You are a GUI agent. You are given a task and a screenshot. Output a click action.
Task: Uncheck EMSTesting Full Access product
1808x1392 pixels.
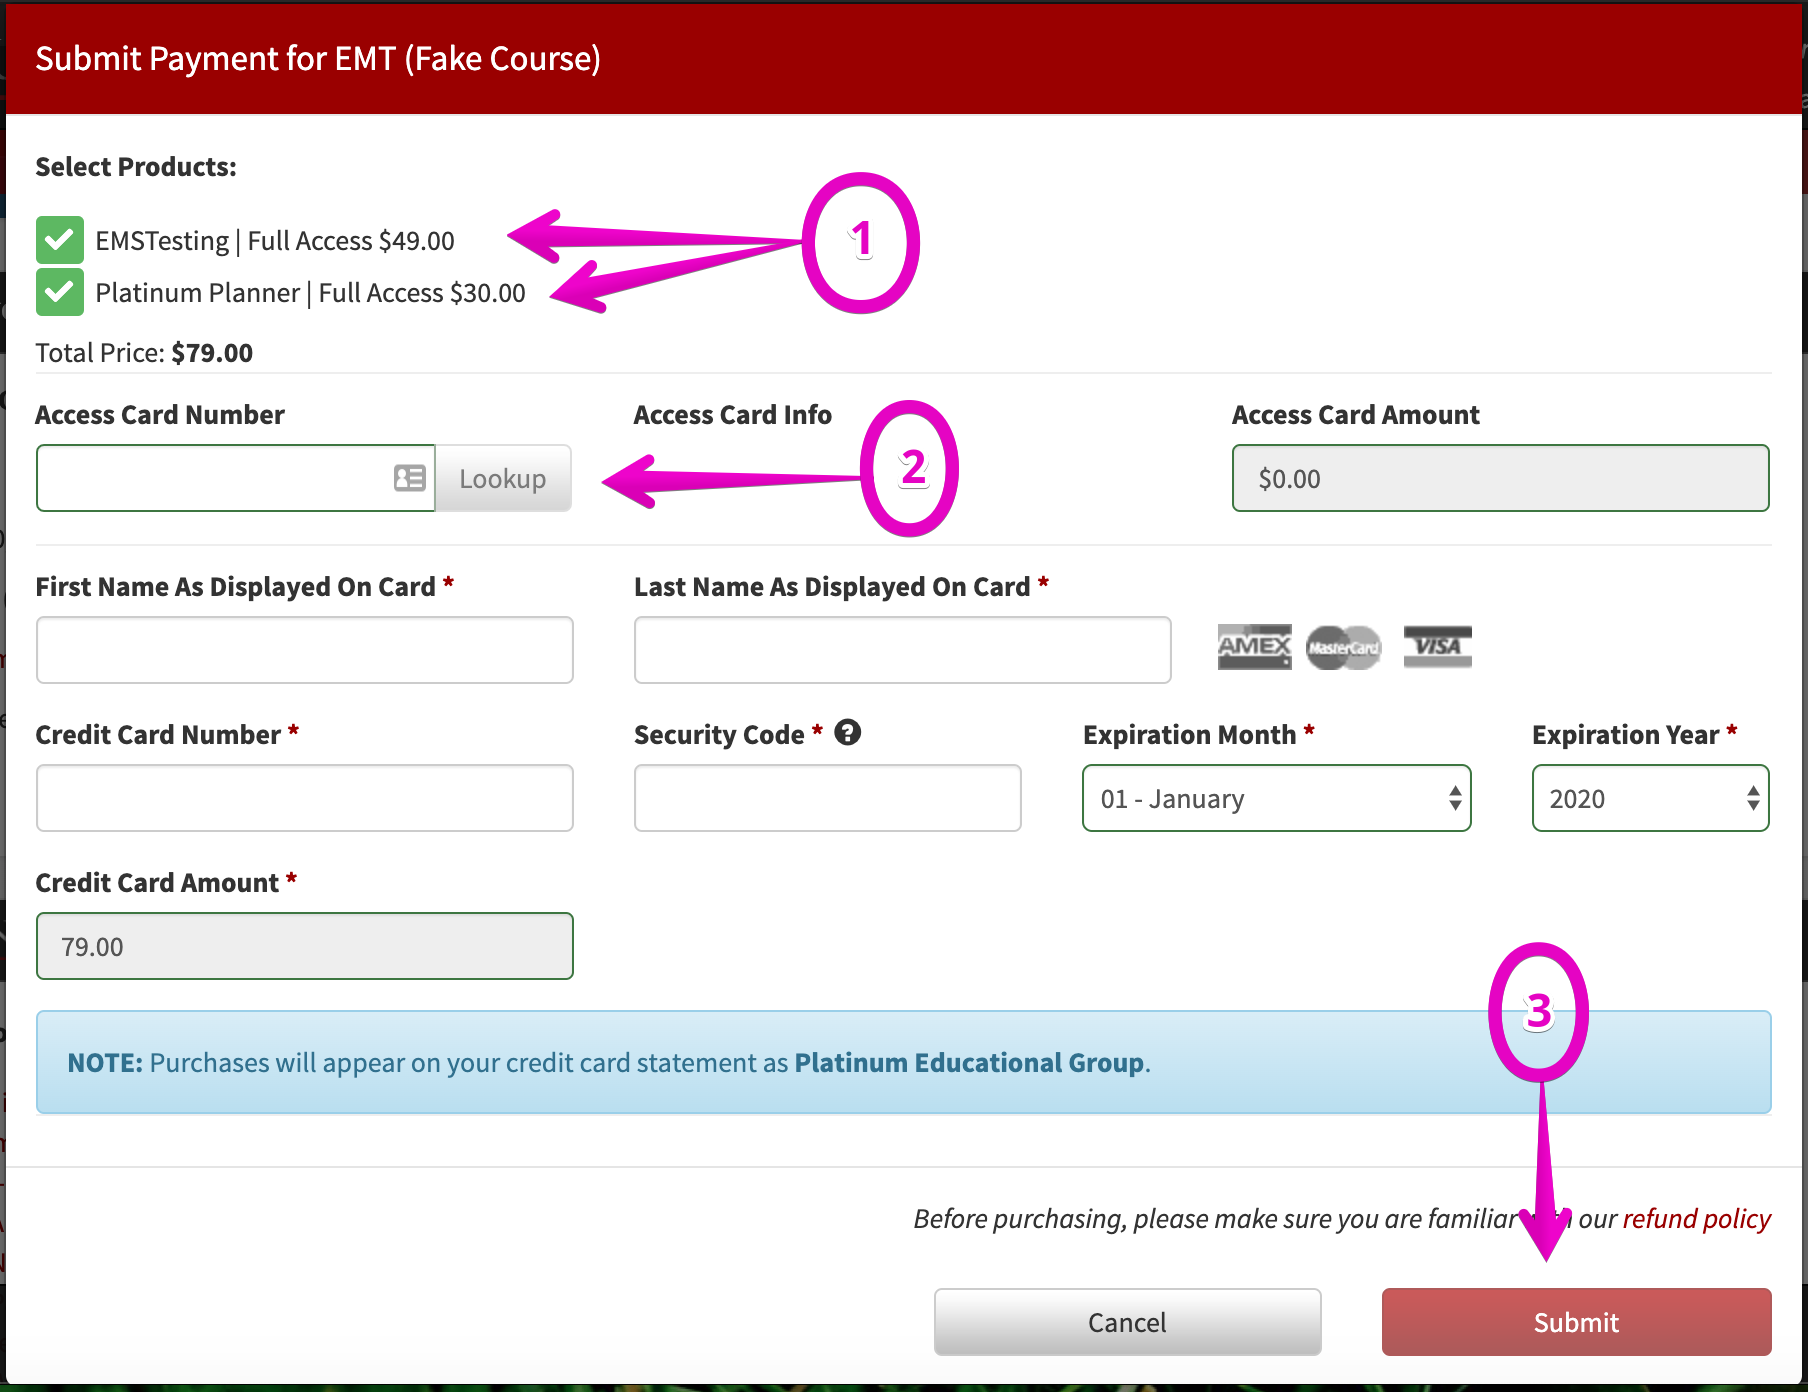[60, 240]
